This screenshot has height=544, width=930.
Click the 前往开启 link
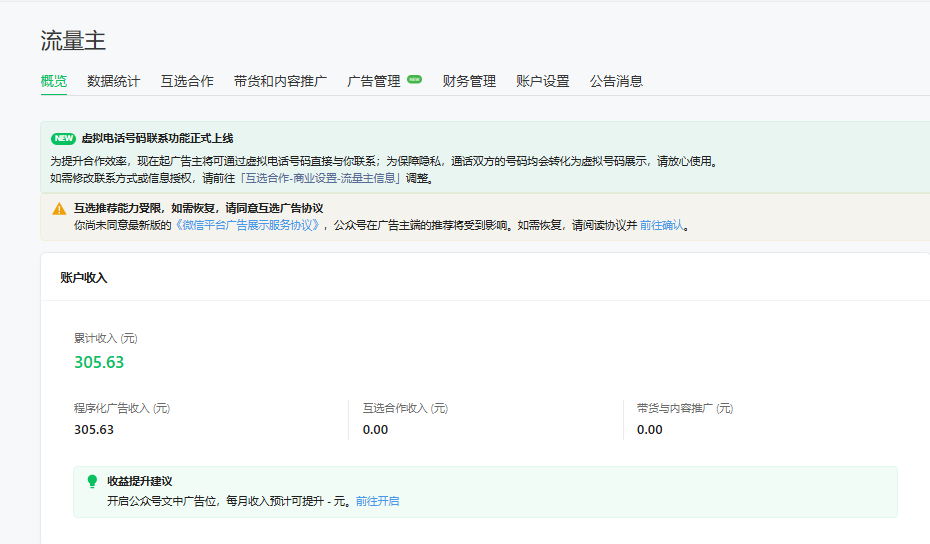(x=377, y=501)
